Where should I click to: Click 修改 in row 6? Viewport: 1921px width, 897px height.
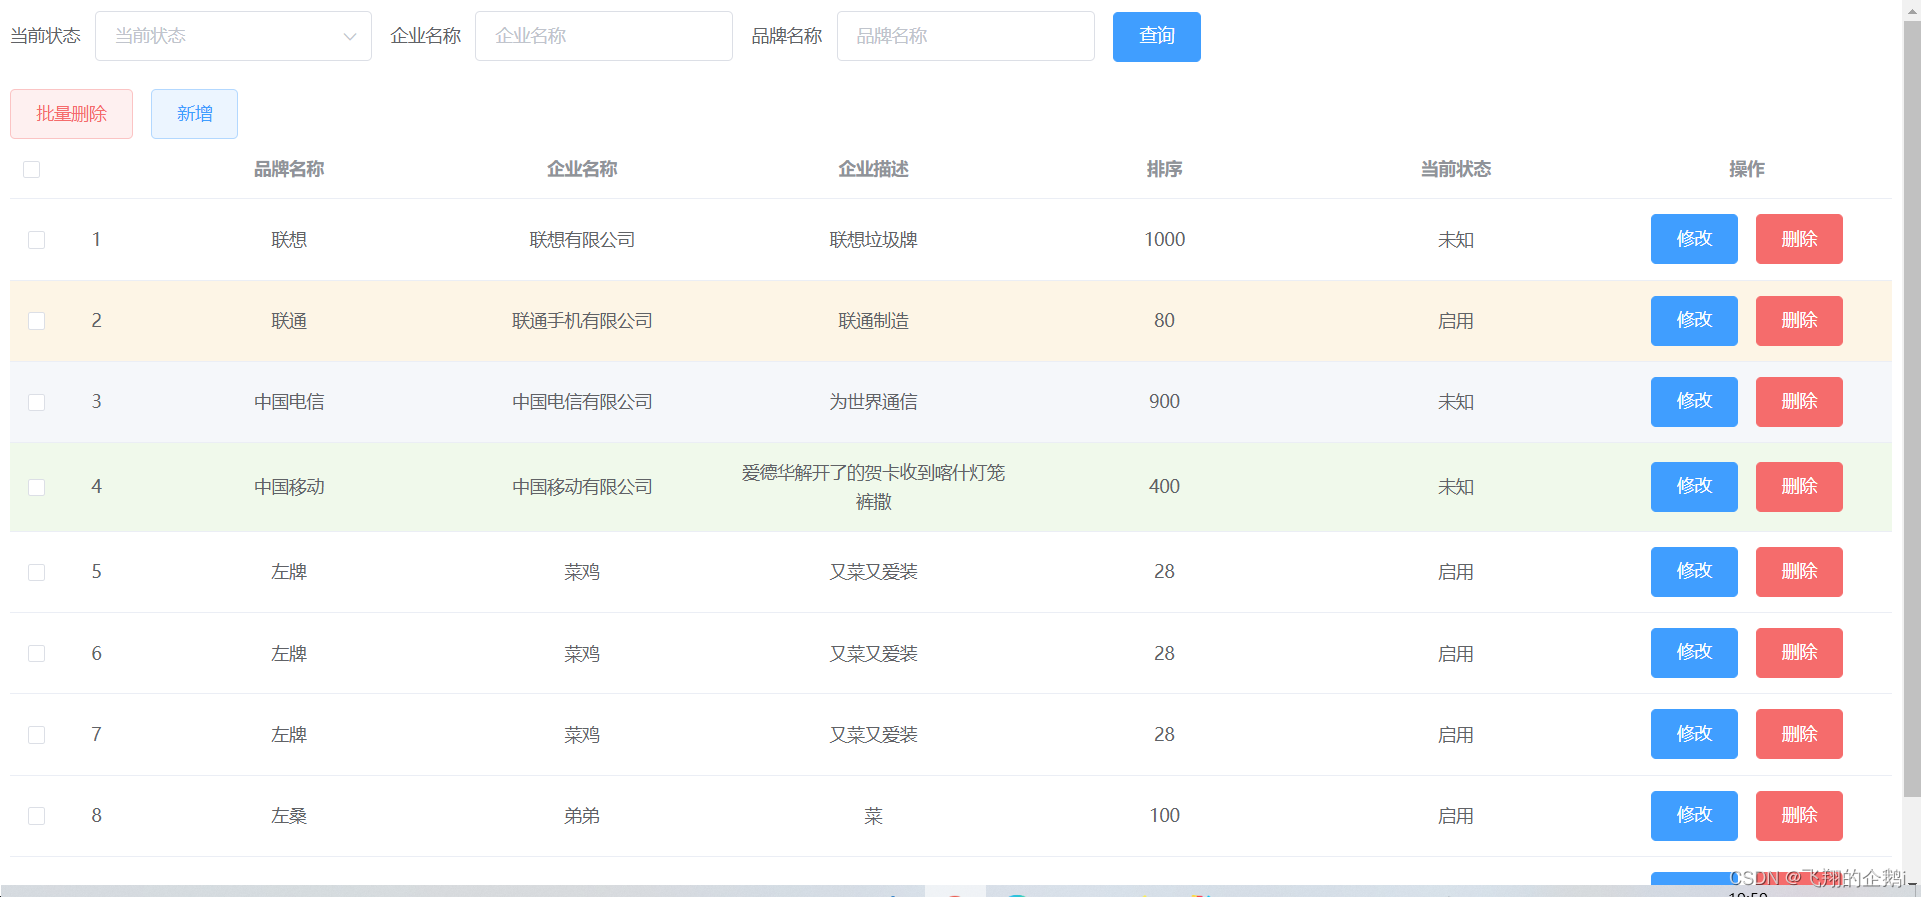click(1694, 653)
